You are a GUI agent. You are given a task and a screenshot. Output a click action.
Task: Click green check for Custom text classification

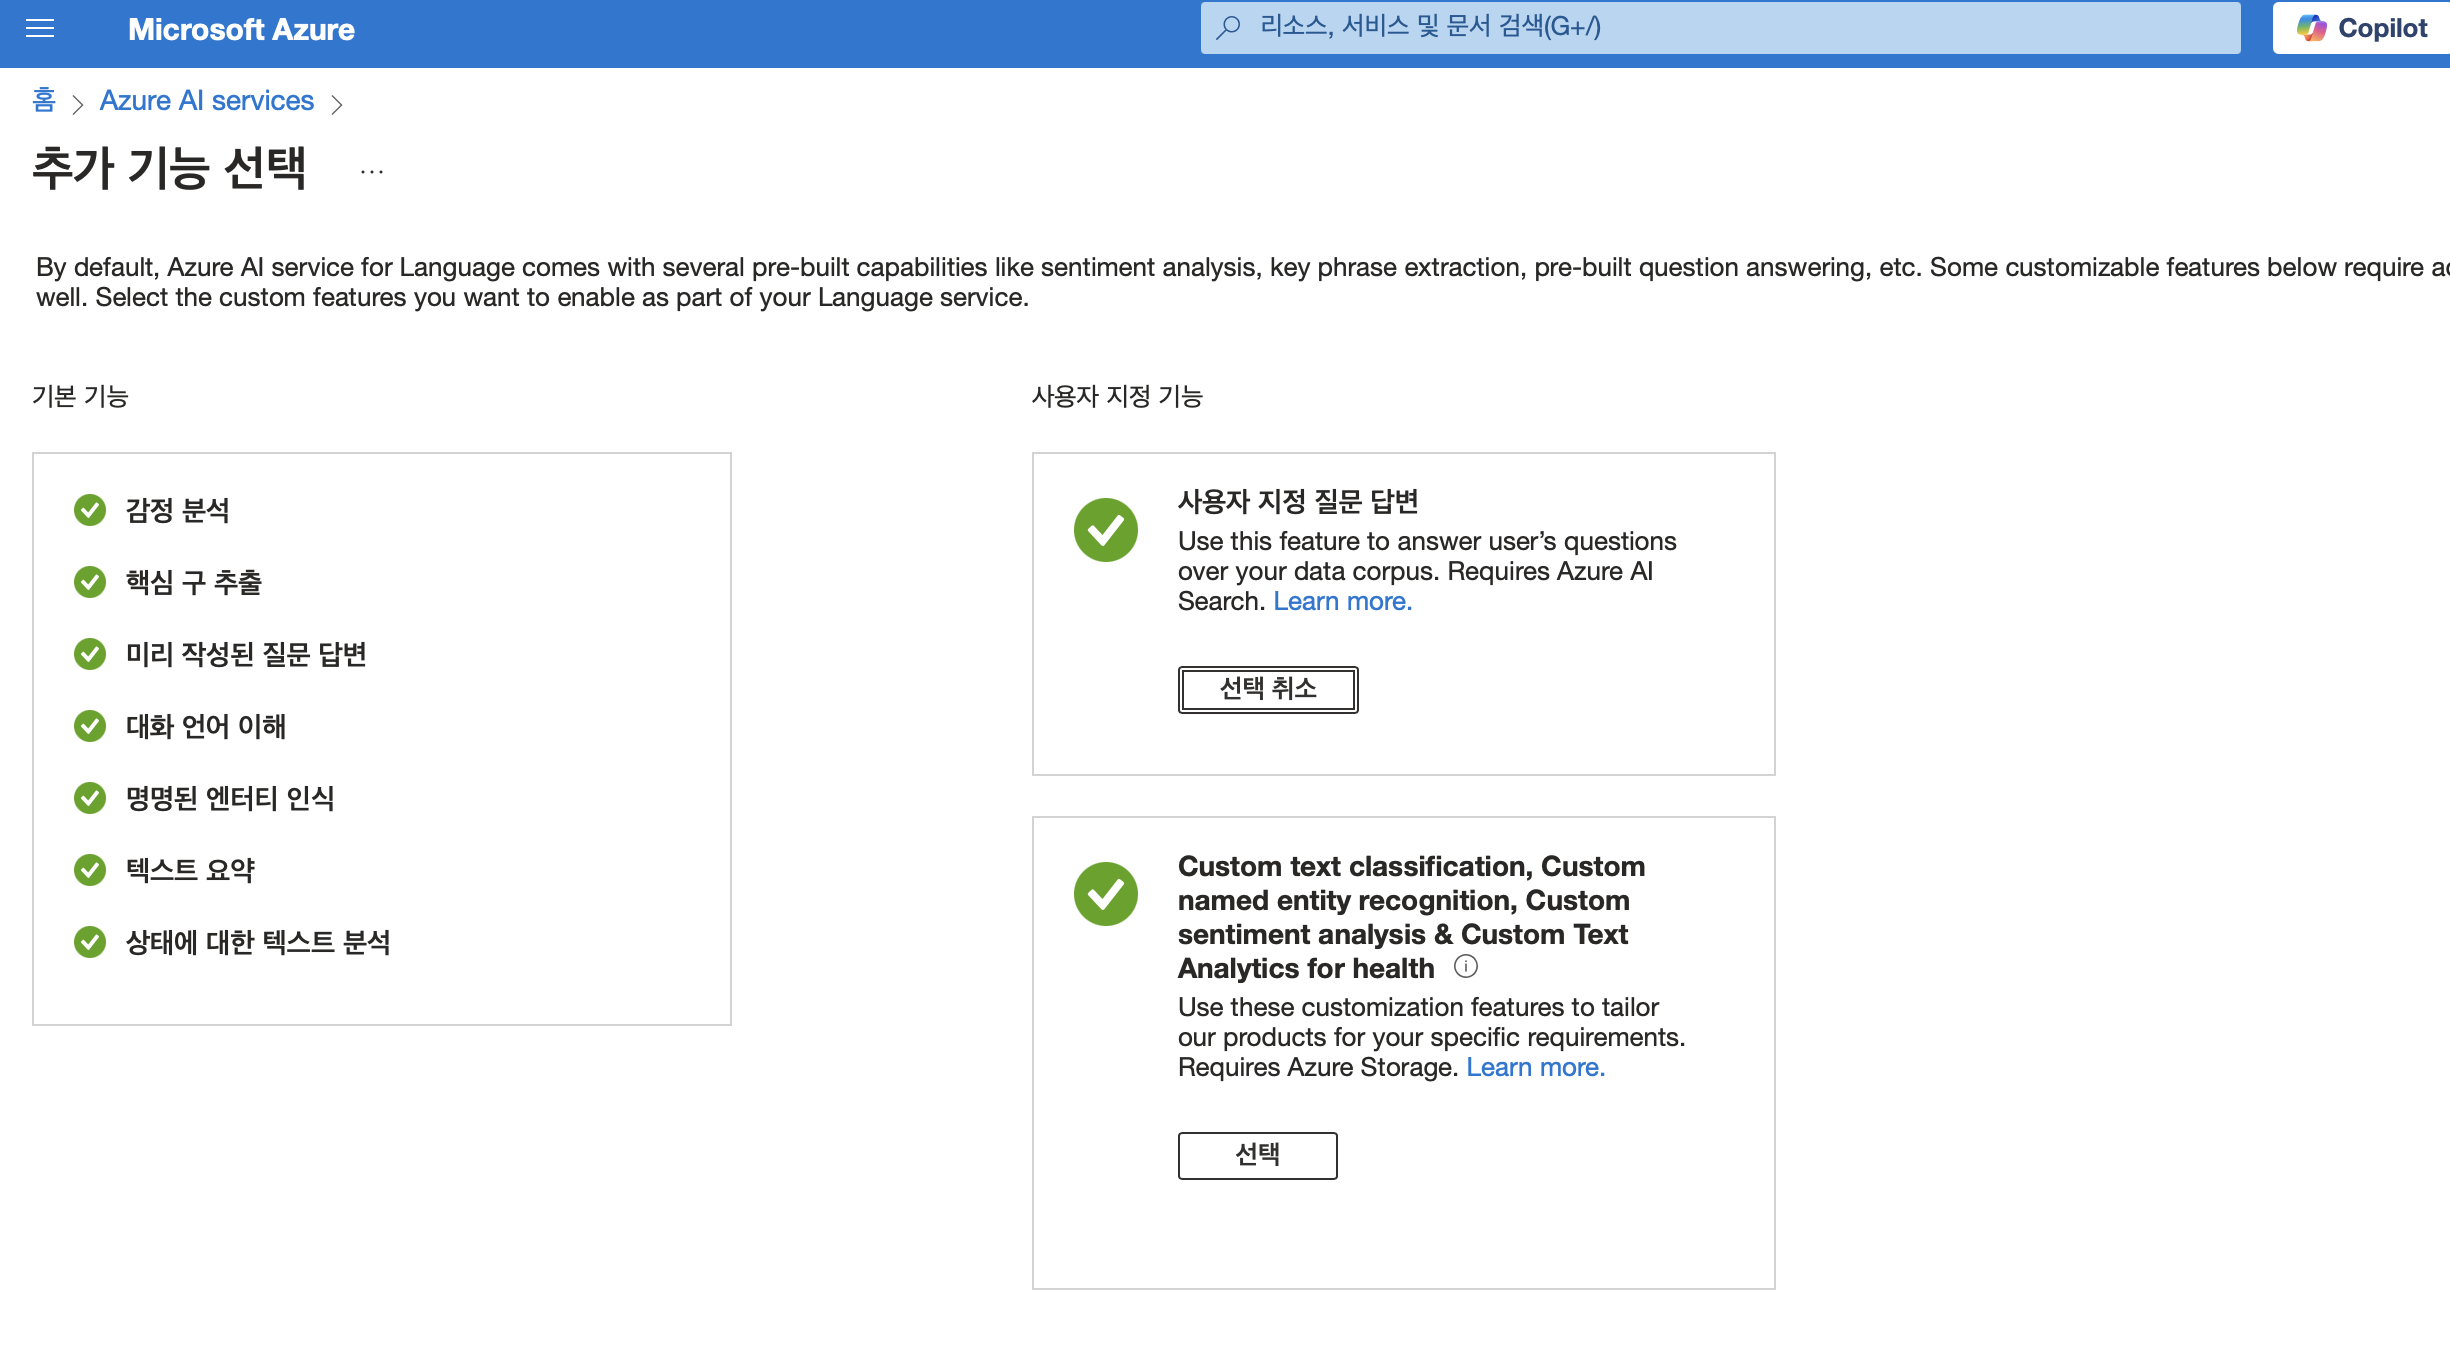[x=1105, y=894]
